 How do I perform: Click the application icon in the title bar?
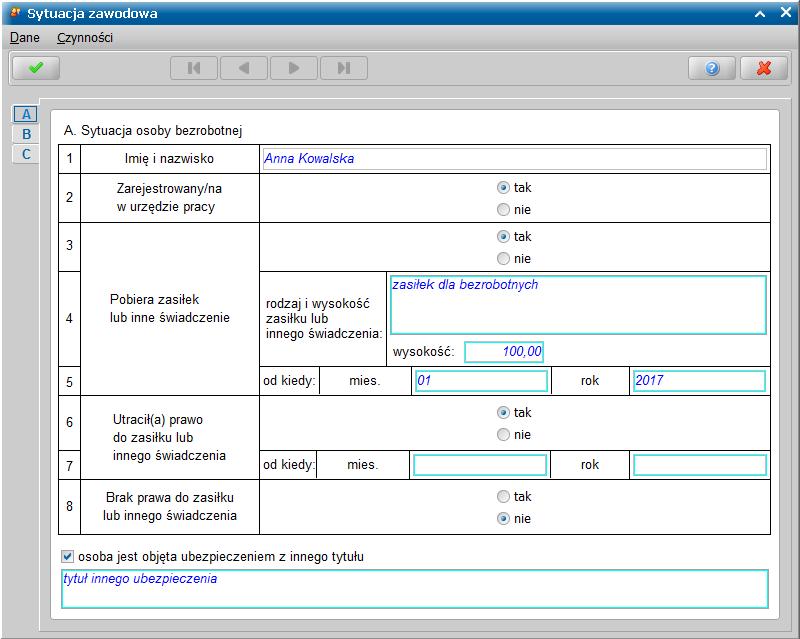click(15, 12)
